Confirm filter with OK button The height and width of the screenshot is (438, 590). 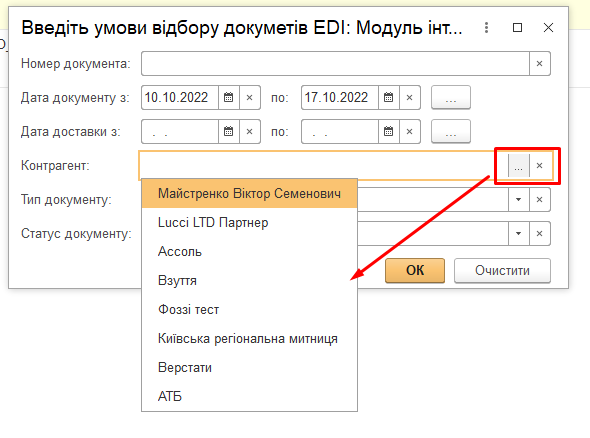pos(415,270)
